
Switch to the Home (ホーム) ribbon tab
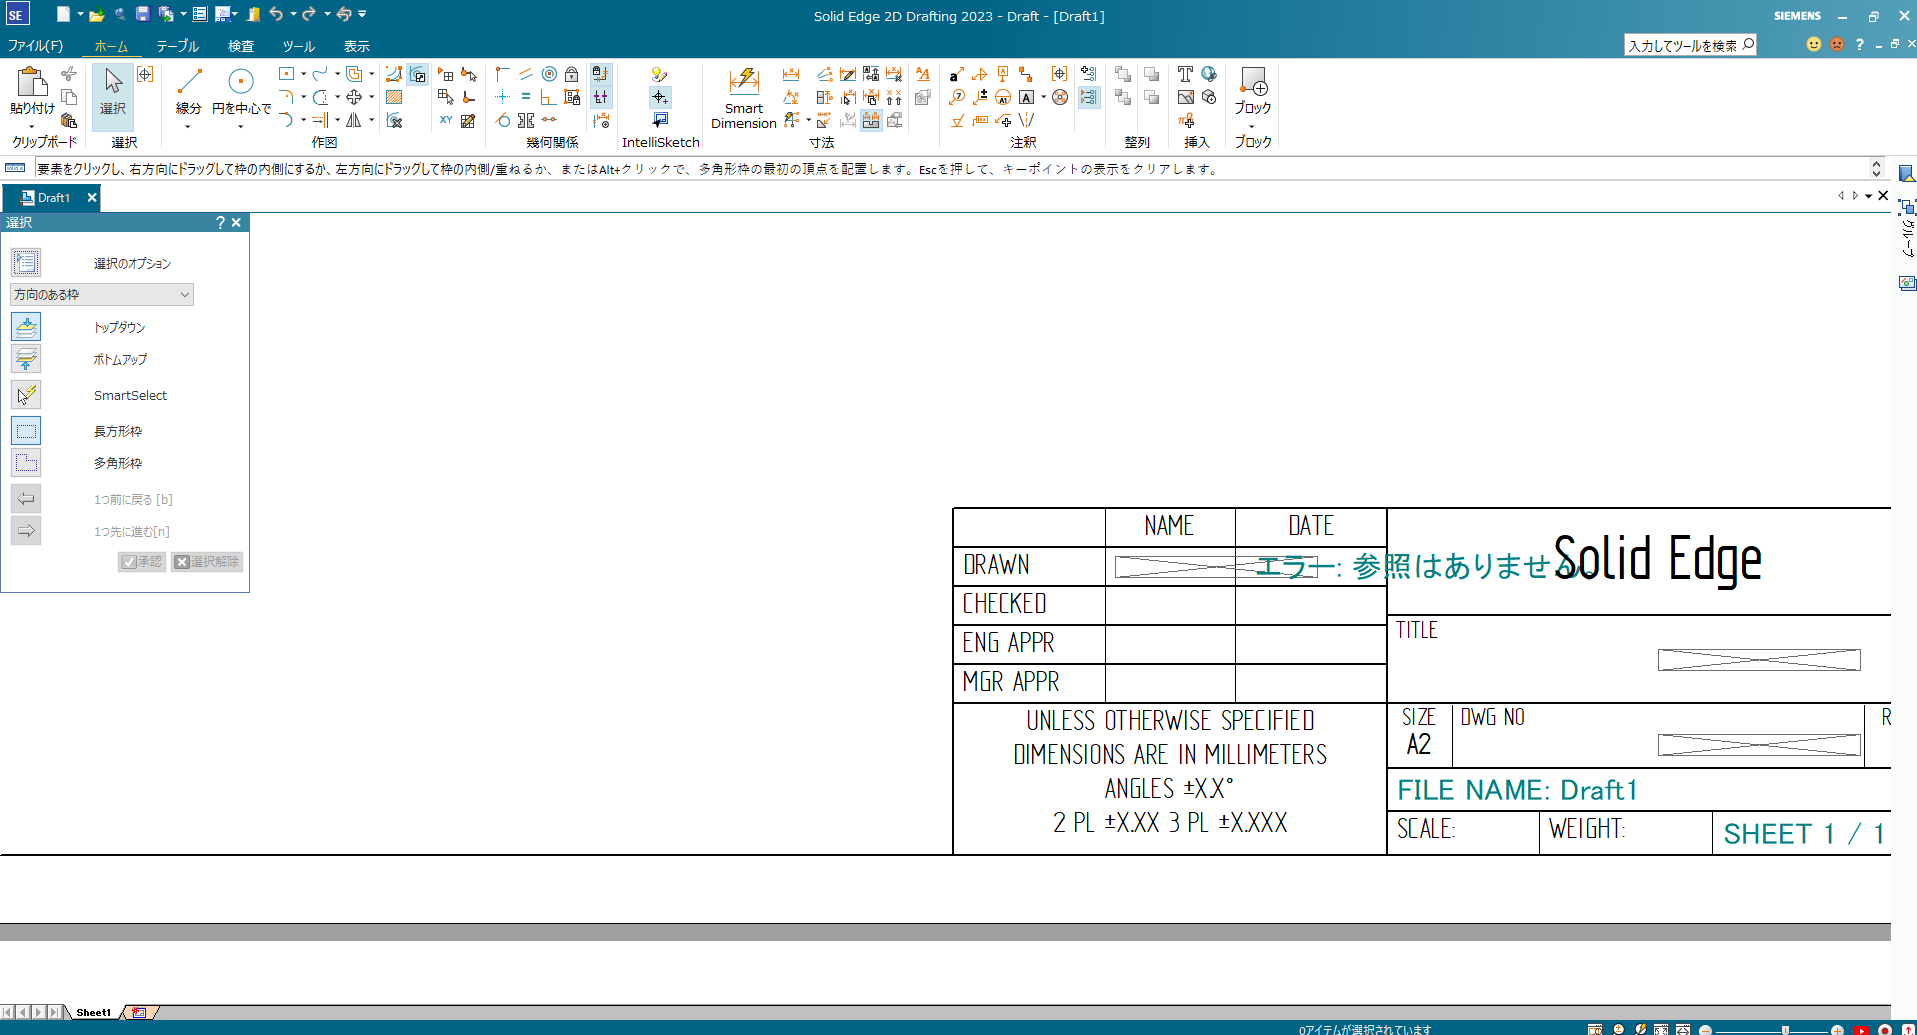click(111, 46)
